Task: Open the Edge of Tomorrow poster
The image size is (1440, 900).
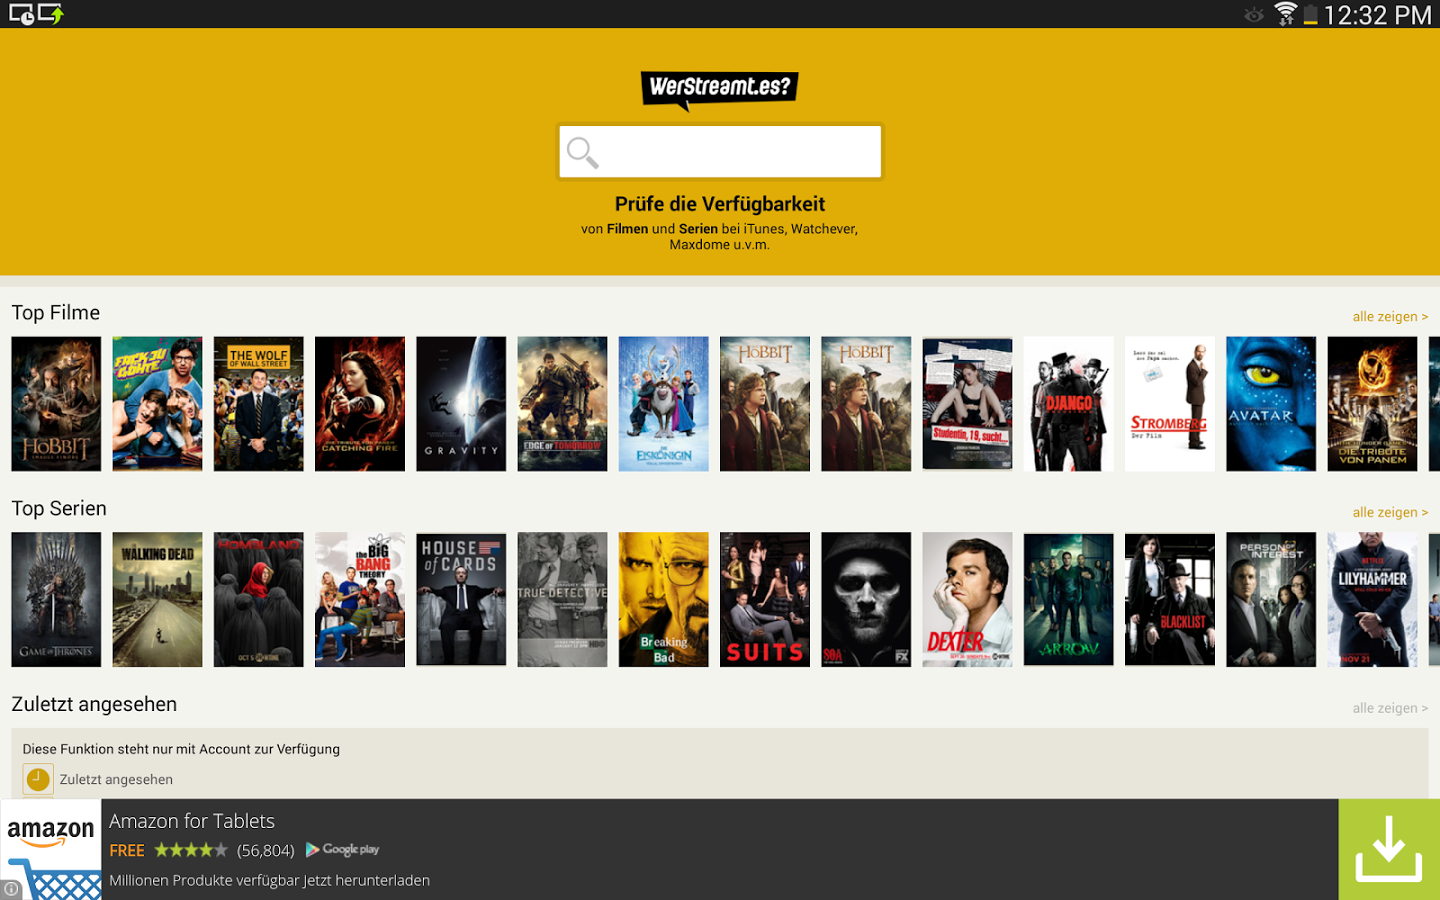Action: click(562, 404)
